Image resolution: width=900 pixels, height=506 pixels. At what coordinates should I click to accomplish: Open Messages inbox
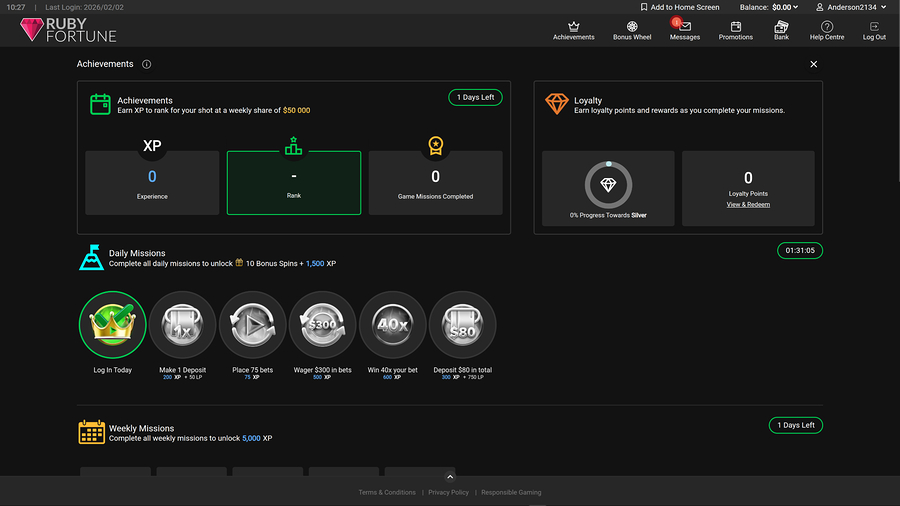(685, 30)
